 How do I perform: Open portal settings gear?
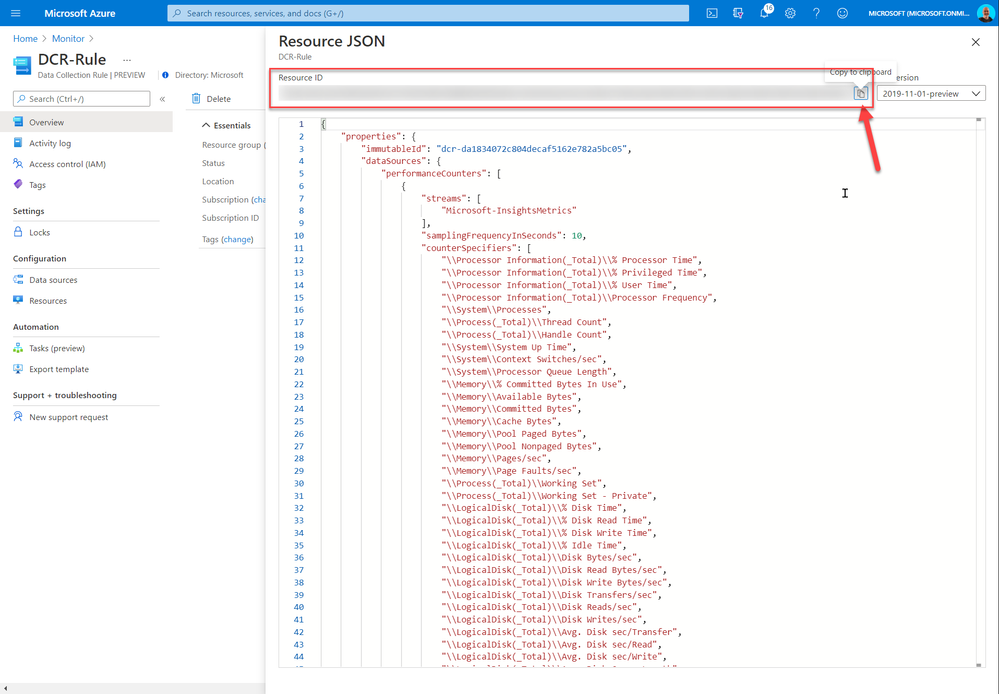coord(790,13)
